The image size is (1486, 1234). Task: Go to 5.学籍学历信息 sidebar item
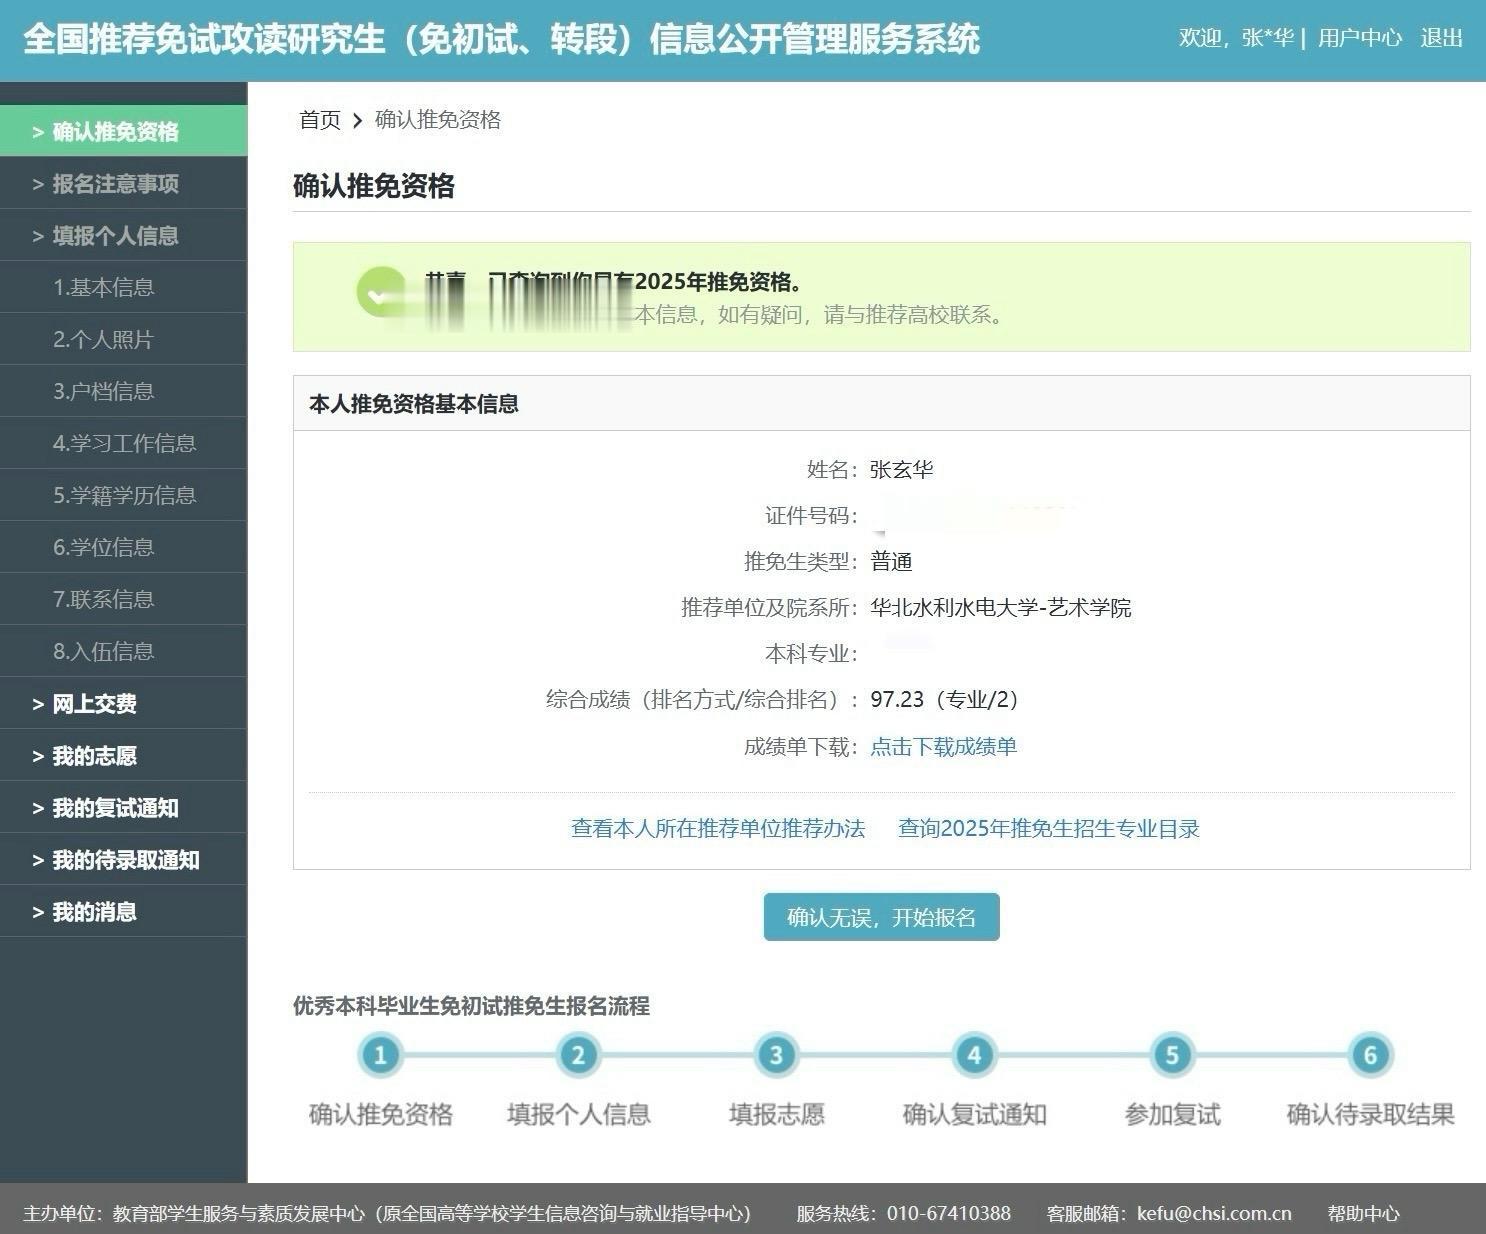click(x=125, y=496)
